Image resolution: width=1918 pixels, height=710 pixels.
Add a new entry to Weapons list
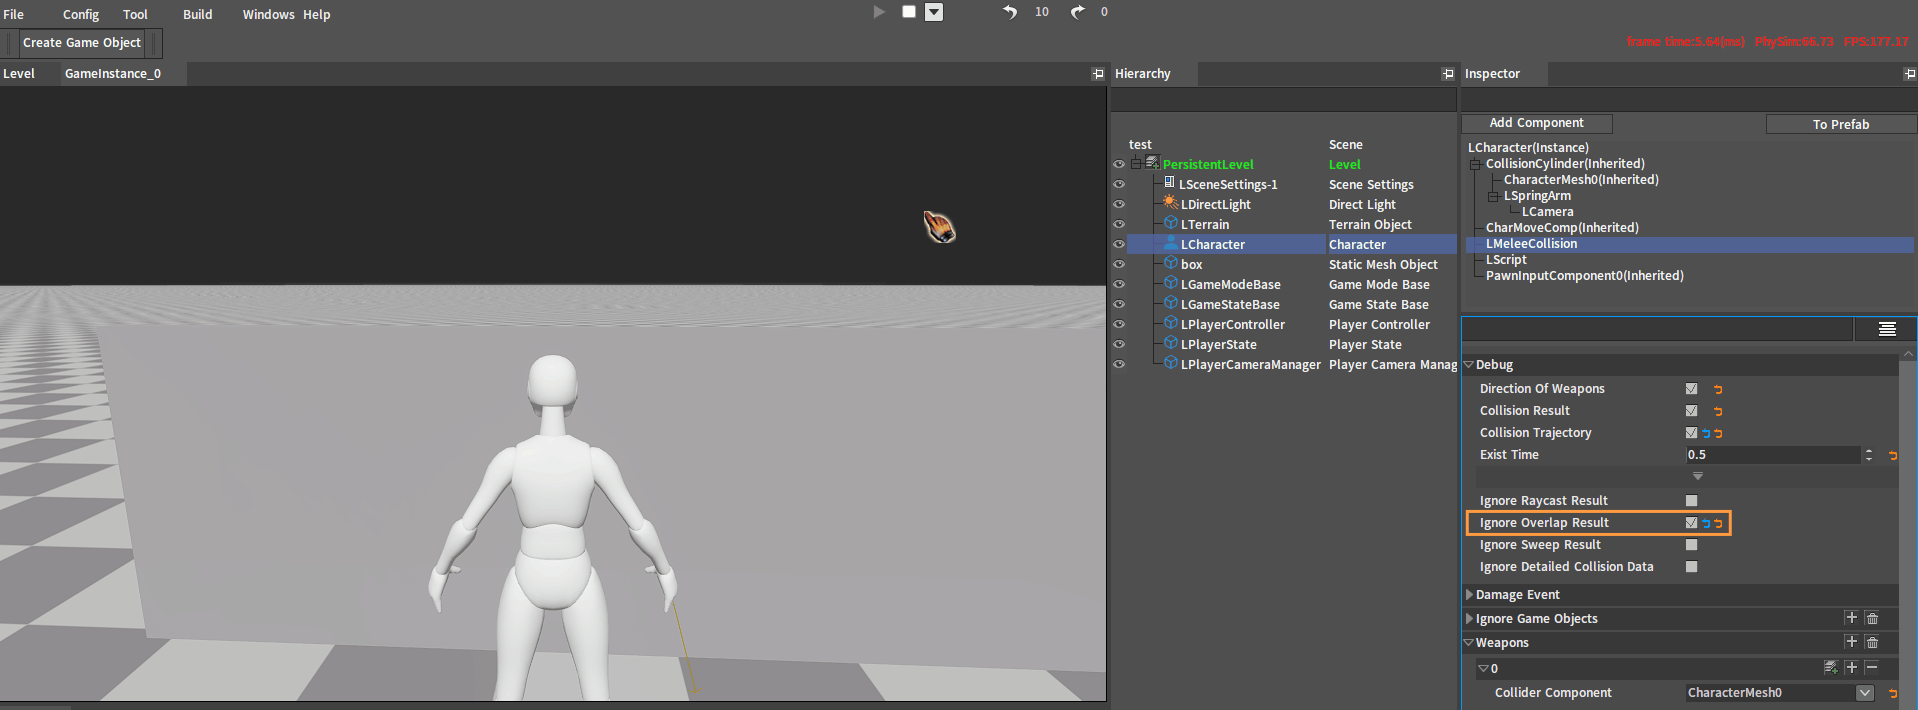tap(1851, 642)
